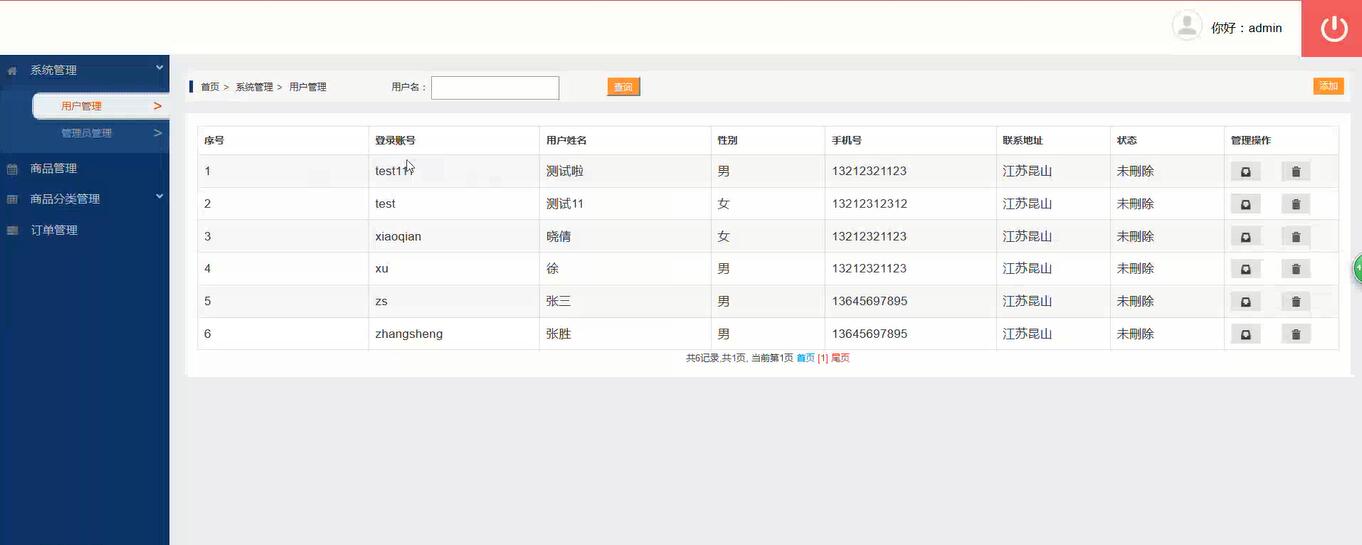Click edit icon for user zs
The image size is (1362, 545).
(x=1246, y=302)
